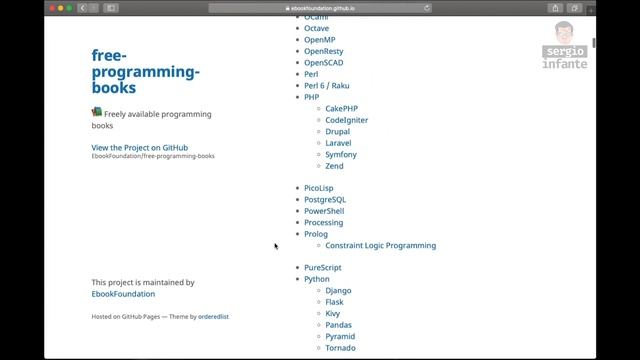Click the books emoji icon beside description
Screen dimensions: 640x360
[97, 111]
